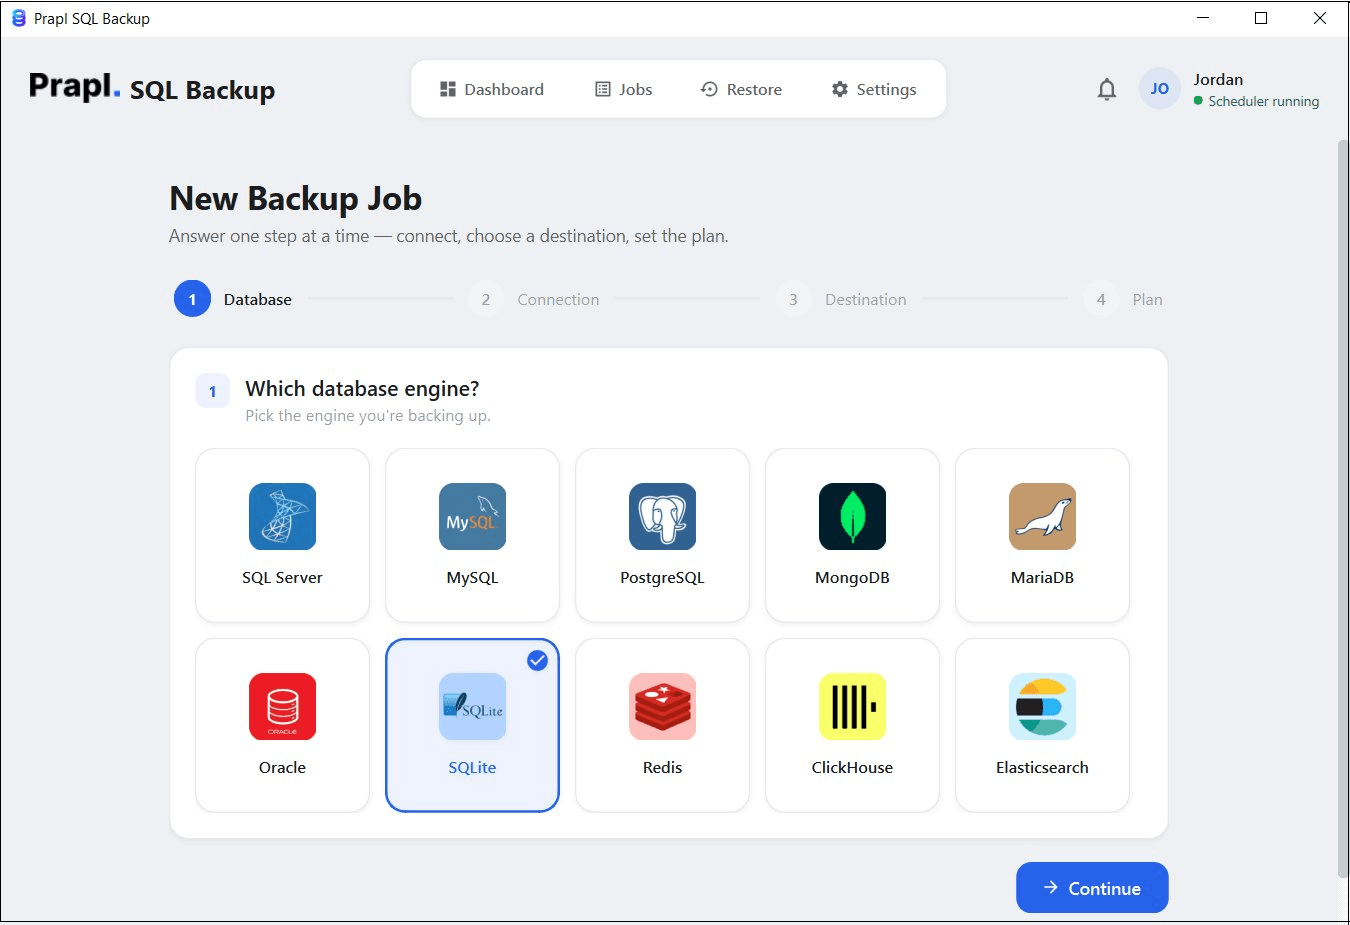This screenshot has width=1350, height=925.
Task: Click the Prapl SQL Backup logo
Action: 152,88
